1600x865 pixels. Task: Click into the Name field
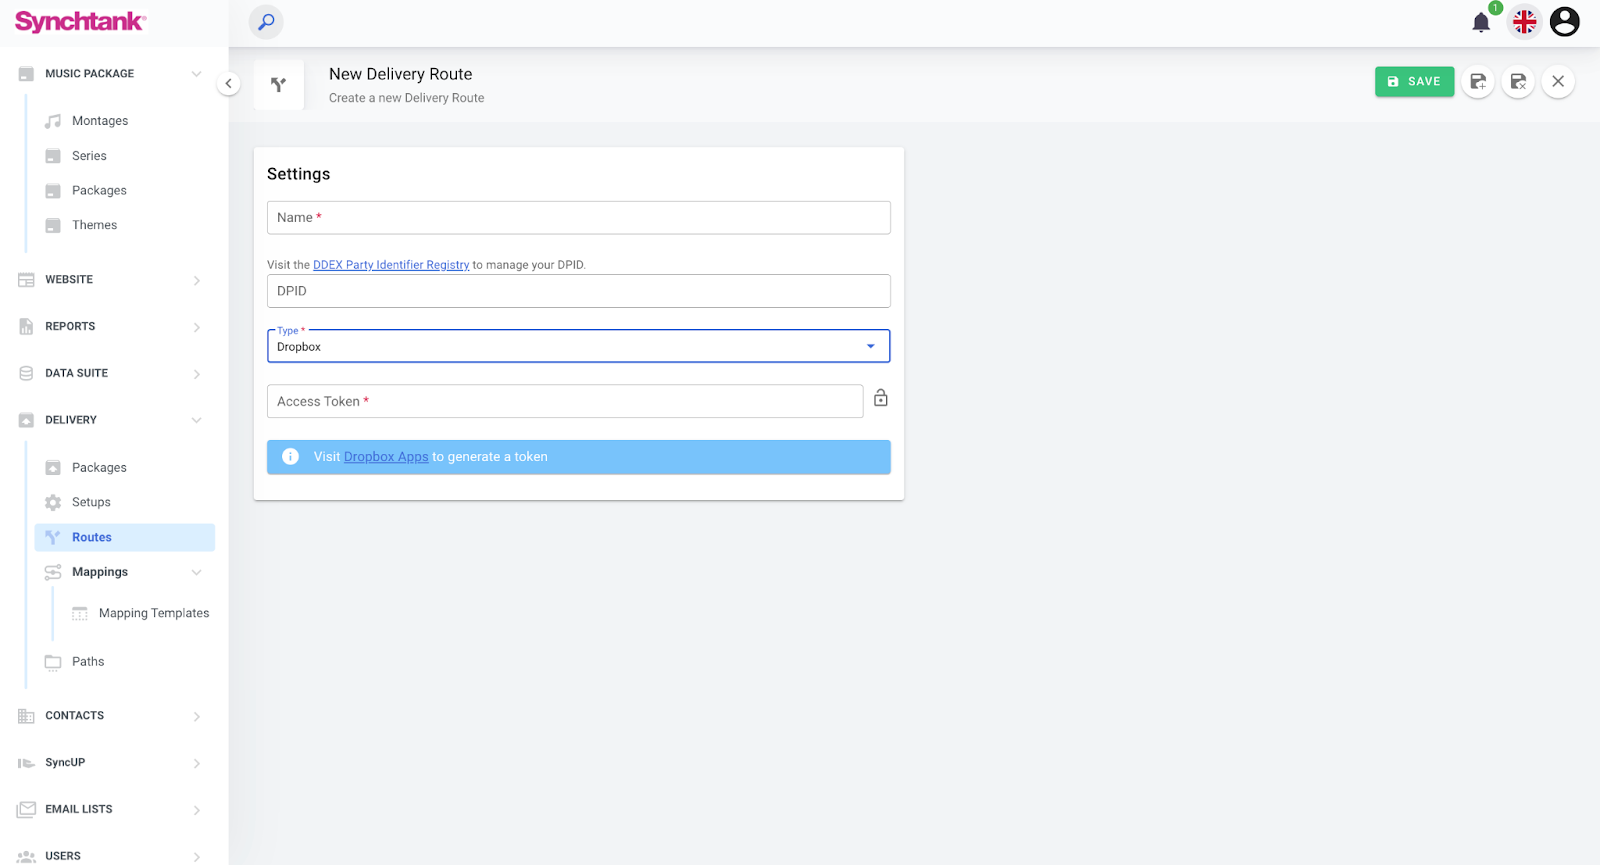click(578, 218)
